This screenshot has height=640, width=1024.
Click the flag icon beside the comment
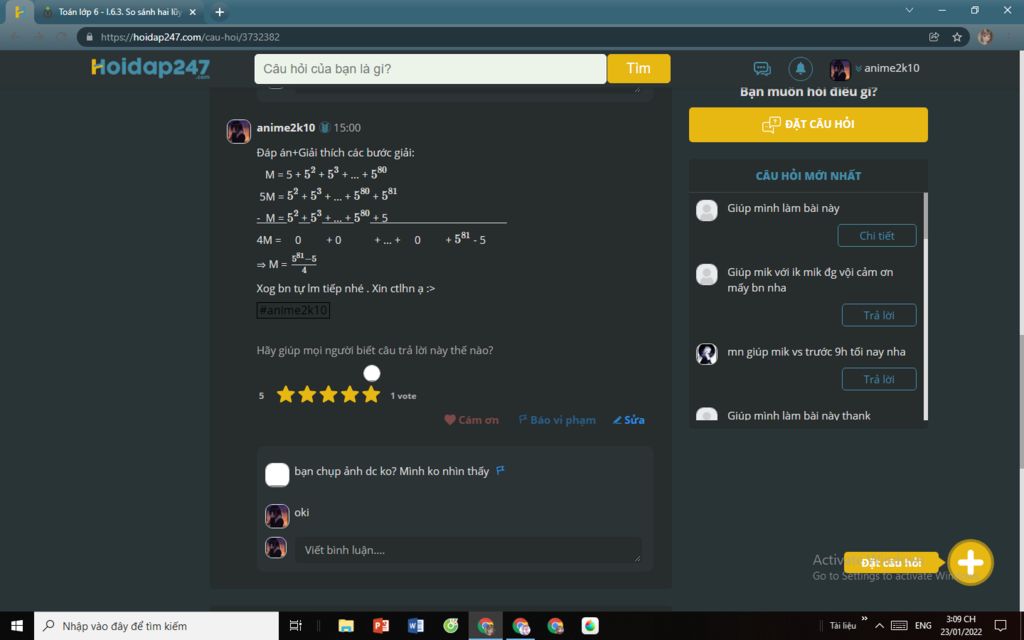(500, 470)
